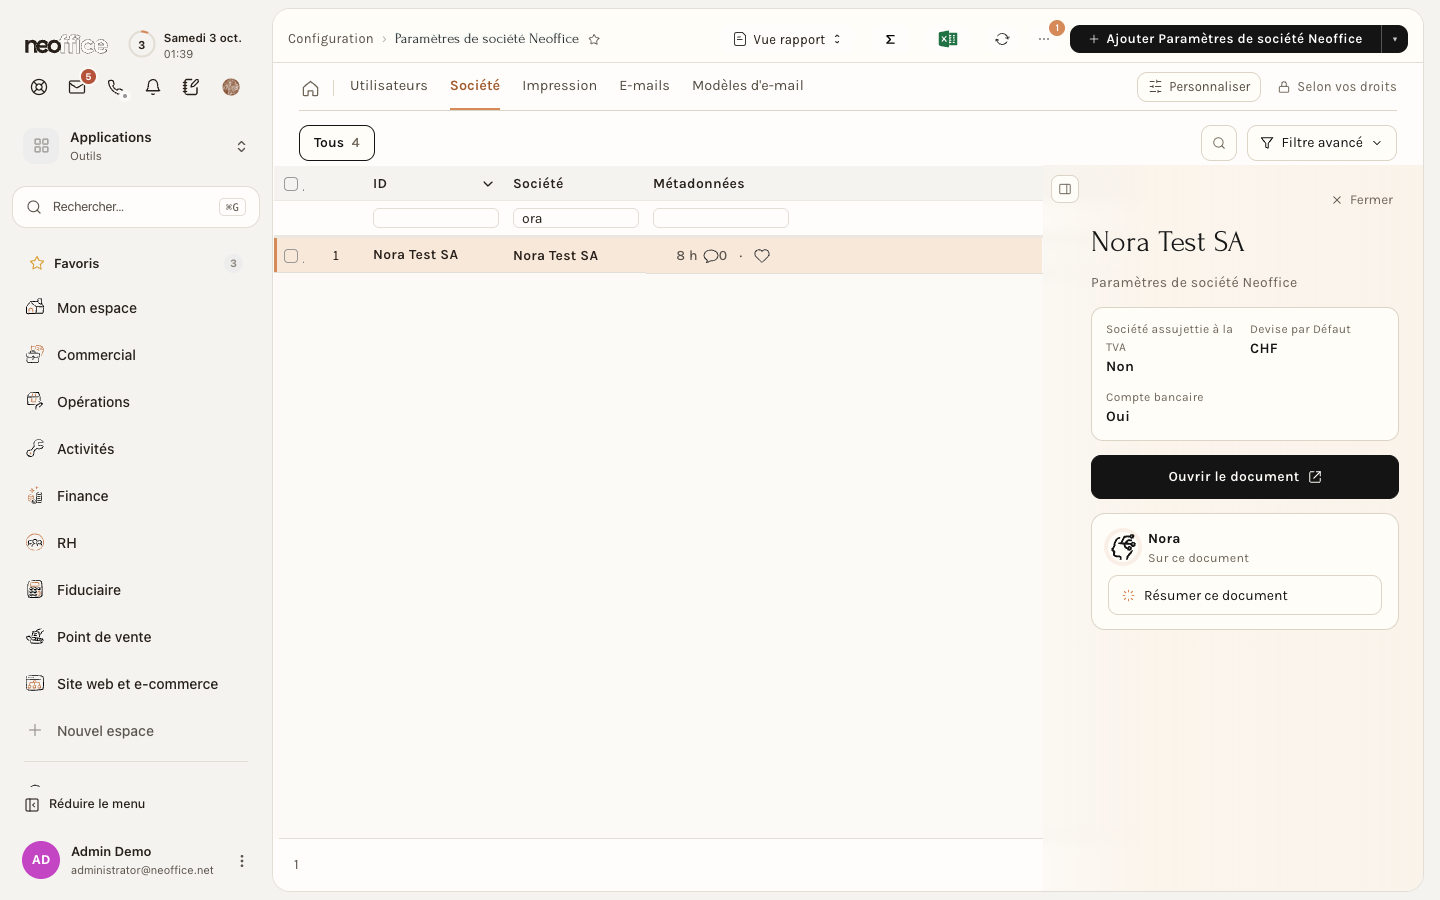Open the notifications bell
This screenshot has height=900, width=1440.
[x=153, y=87]
